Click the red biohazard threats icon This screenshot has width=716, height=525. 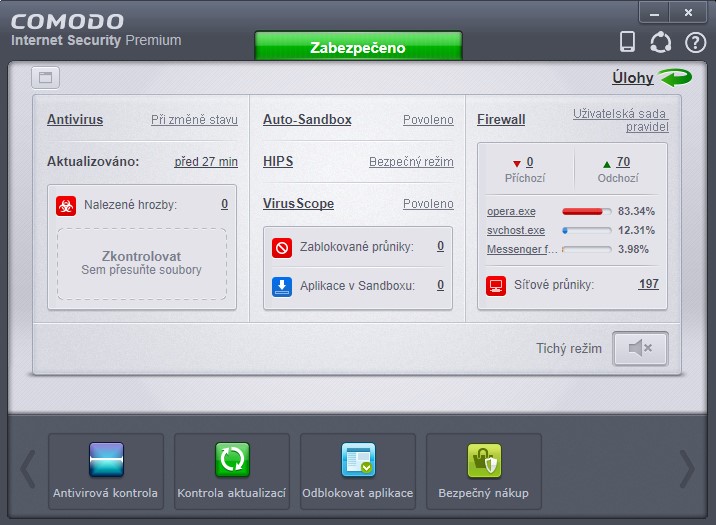[66, 205]
